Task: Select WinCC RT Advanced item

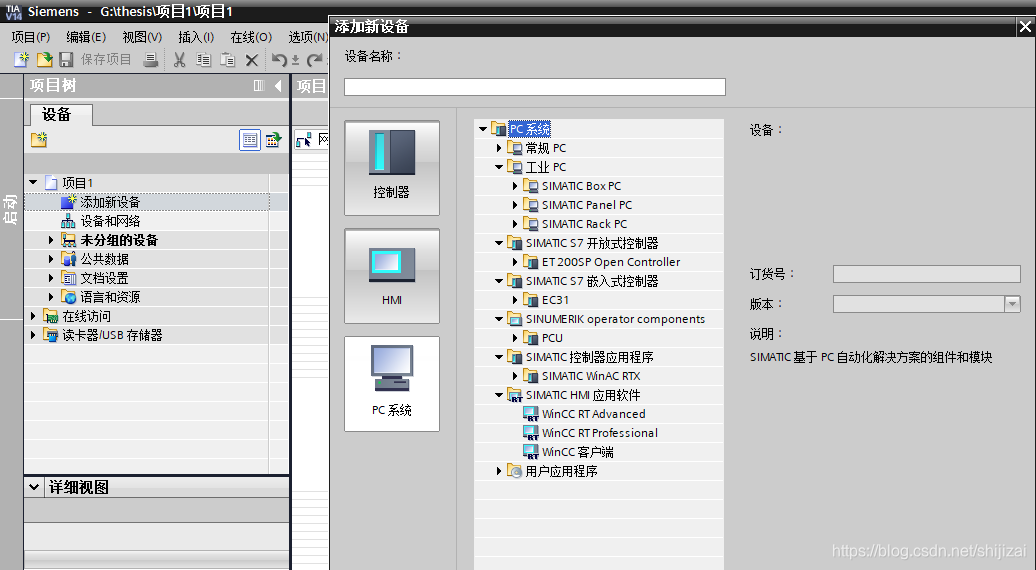Action: (x=593, y=414)
